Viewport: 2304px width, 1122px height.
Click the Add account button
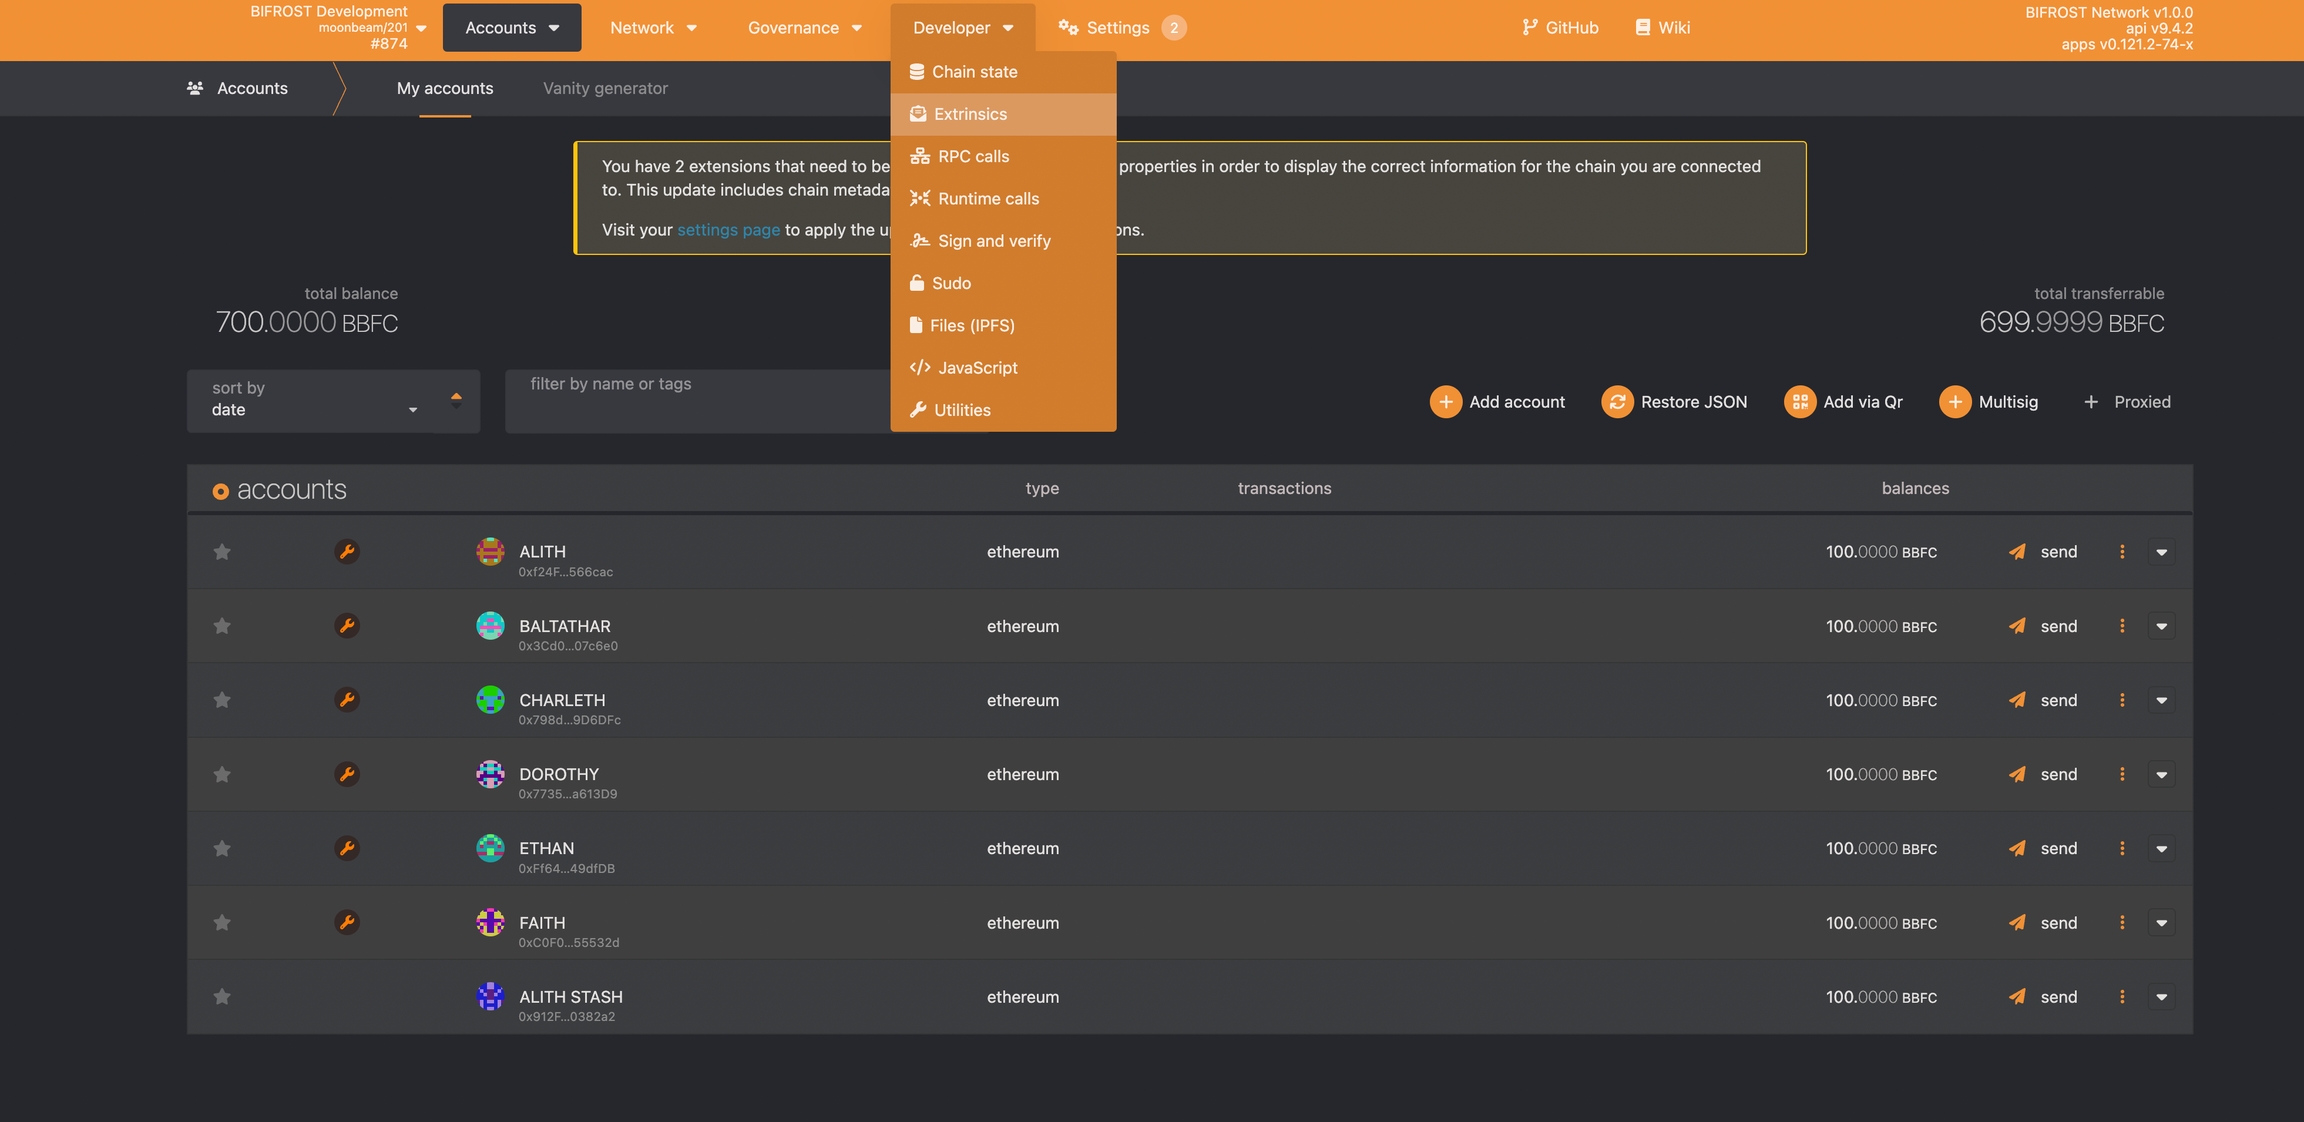pyautogui.click(x=1497, y=402)
